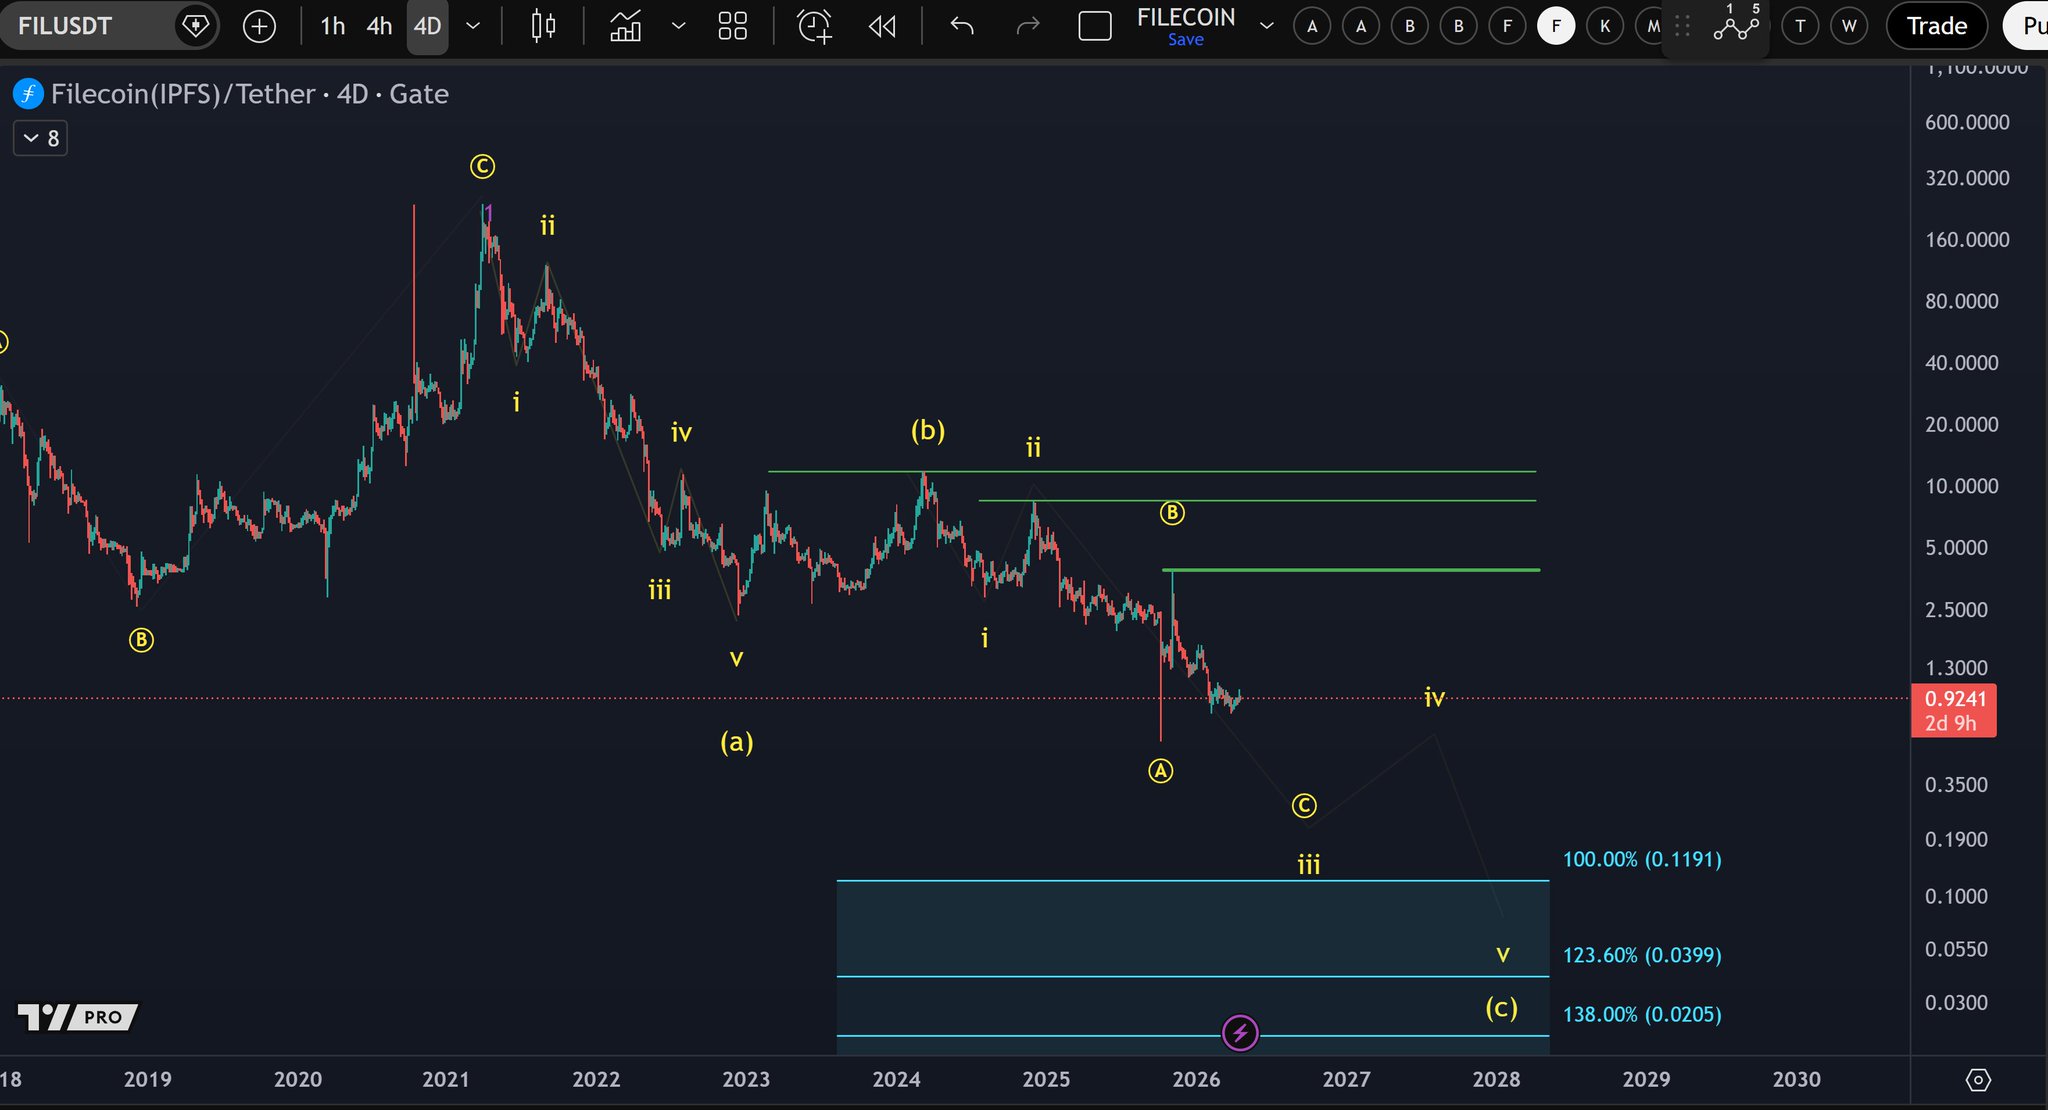Image resolution: width=2048 pixels, height=1110 pixels.
Task: Undo the last chart action
Action: (x=962, y=26)
